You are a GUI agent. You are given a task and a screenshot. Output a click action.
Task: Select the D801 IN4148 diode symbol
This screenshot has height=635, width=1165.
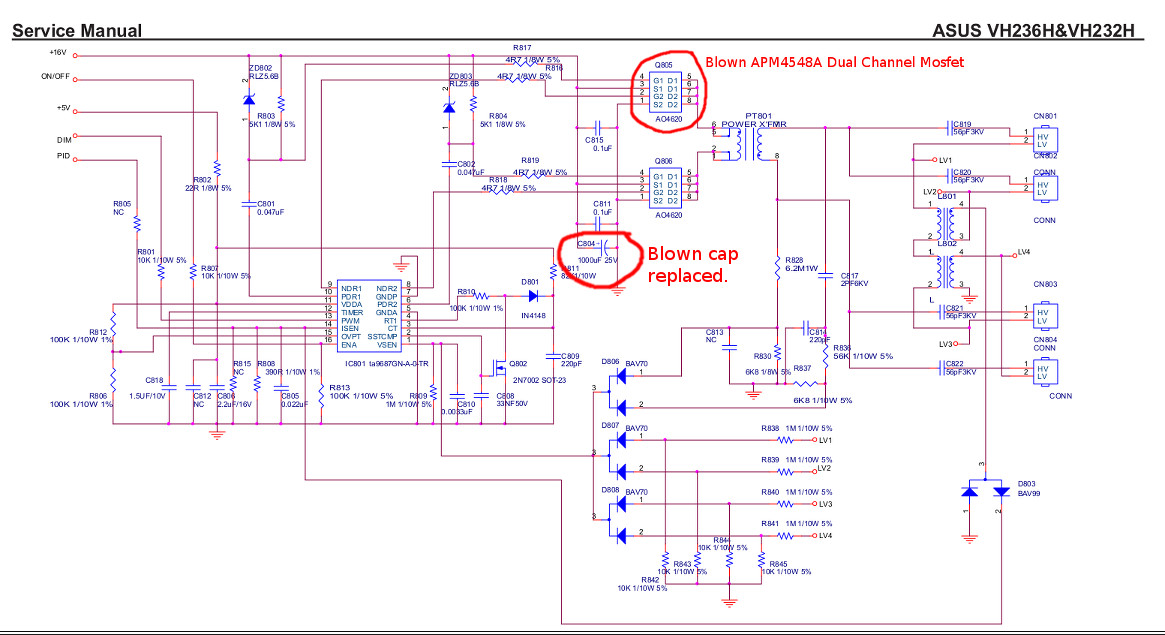532,296
